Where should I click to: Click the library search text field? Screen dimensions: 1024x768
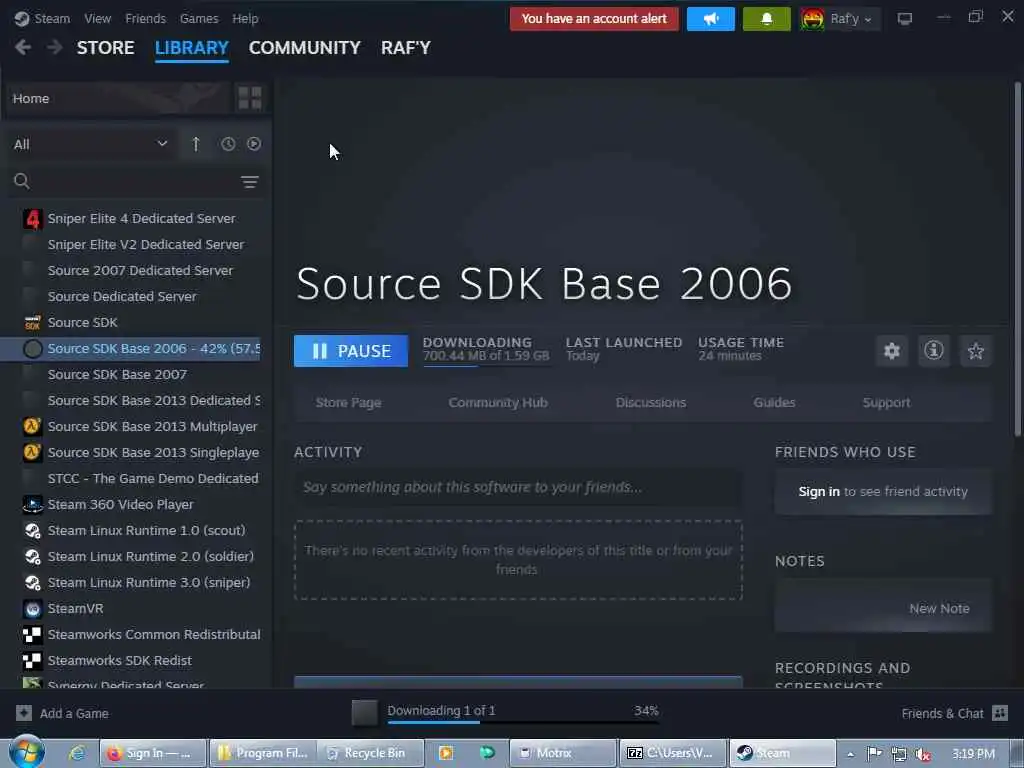(134, 181)
